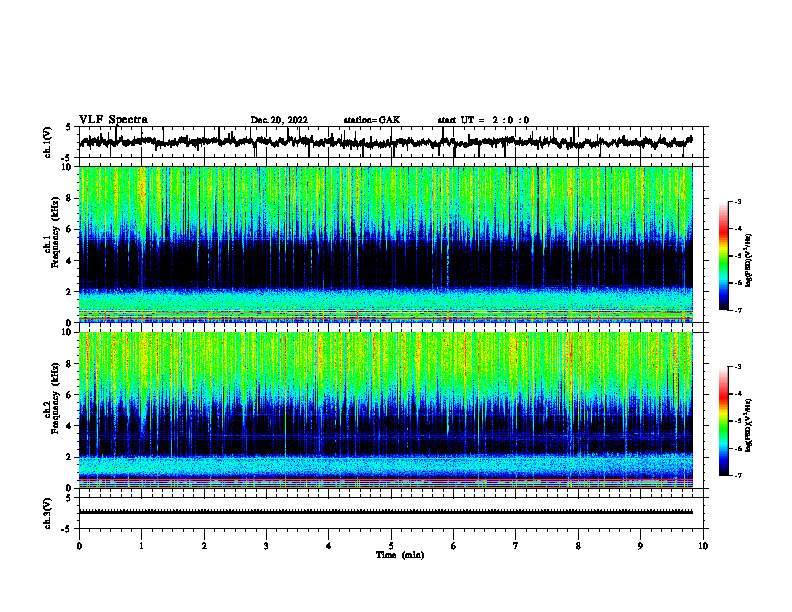Viewport: 792px width, 612px height.
Task: Click the 'VLF Spectra' title text
Action: (113, 120)
